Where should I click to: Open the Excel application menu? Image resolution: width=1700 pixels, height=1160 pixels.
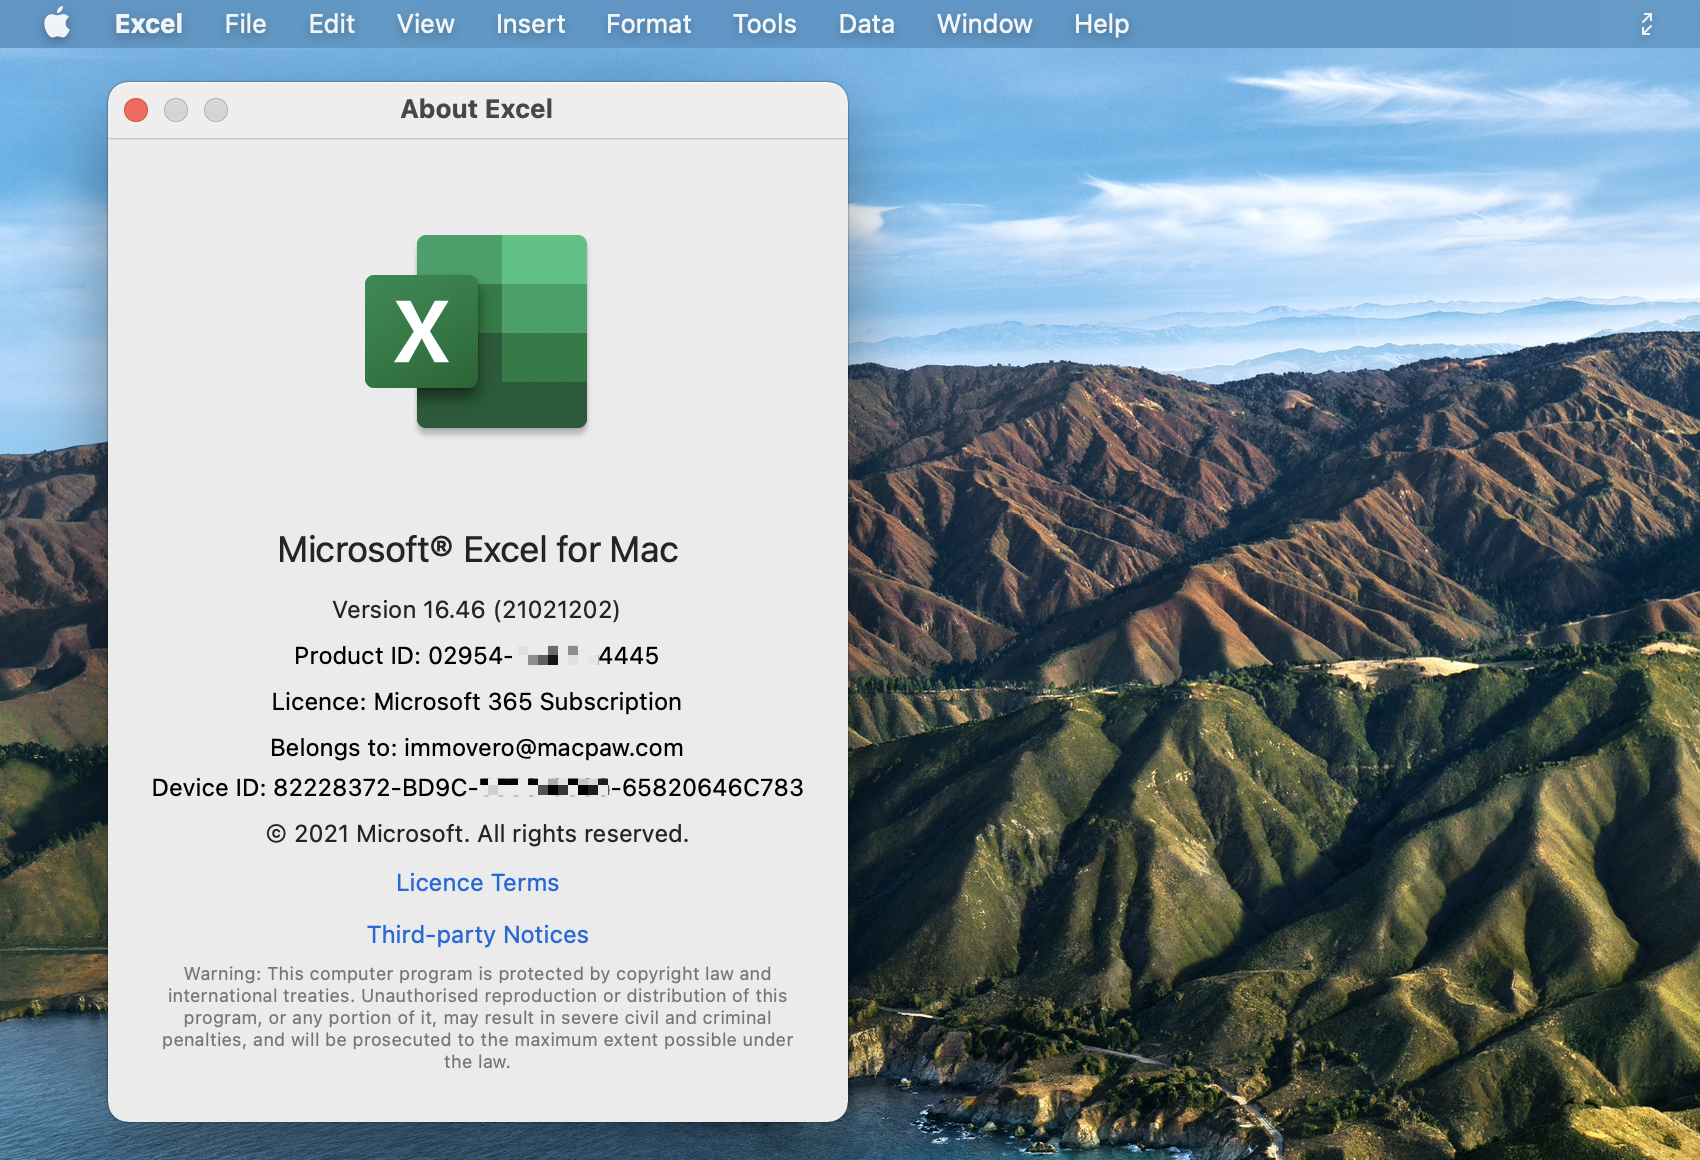click(148, 24)
